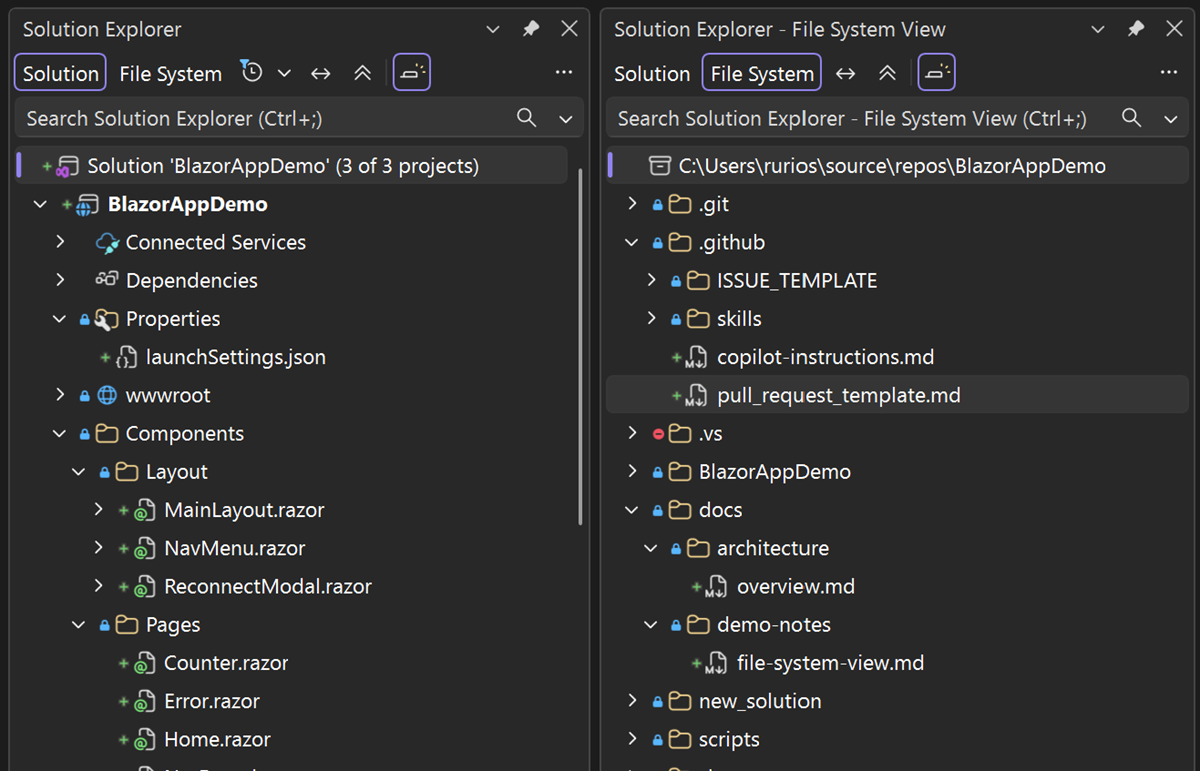
Task: Switch to File System tab in left panel
Action: [x=171, y=73]
